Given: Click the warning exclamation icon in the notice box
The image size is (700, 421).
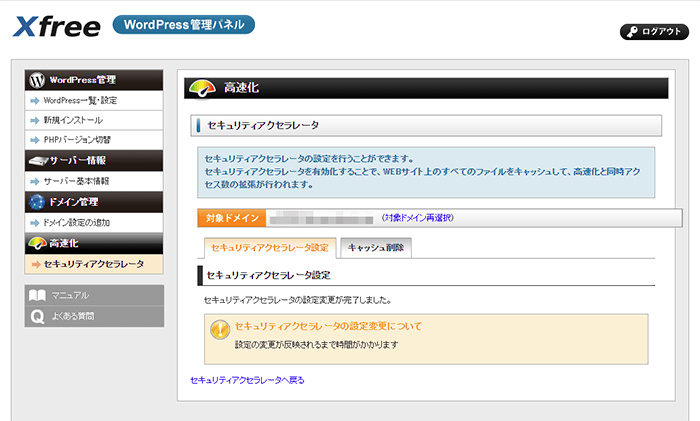Looking at the screenshot, I should pyautogui.click(x=220, y=330).
